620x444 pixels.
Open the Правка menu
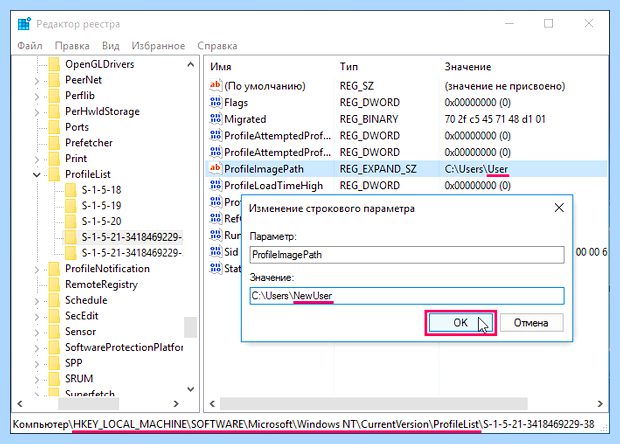(x=72, y=46)
